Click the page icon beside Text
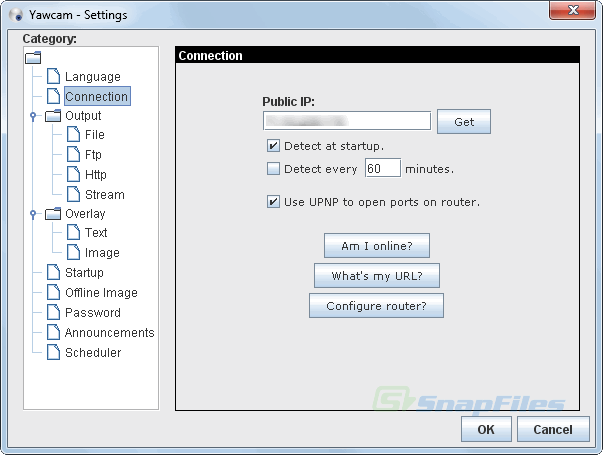The height and width of the screenshot is (455, 603). 73,232
